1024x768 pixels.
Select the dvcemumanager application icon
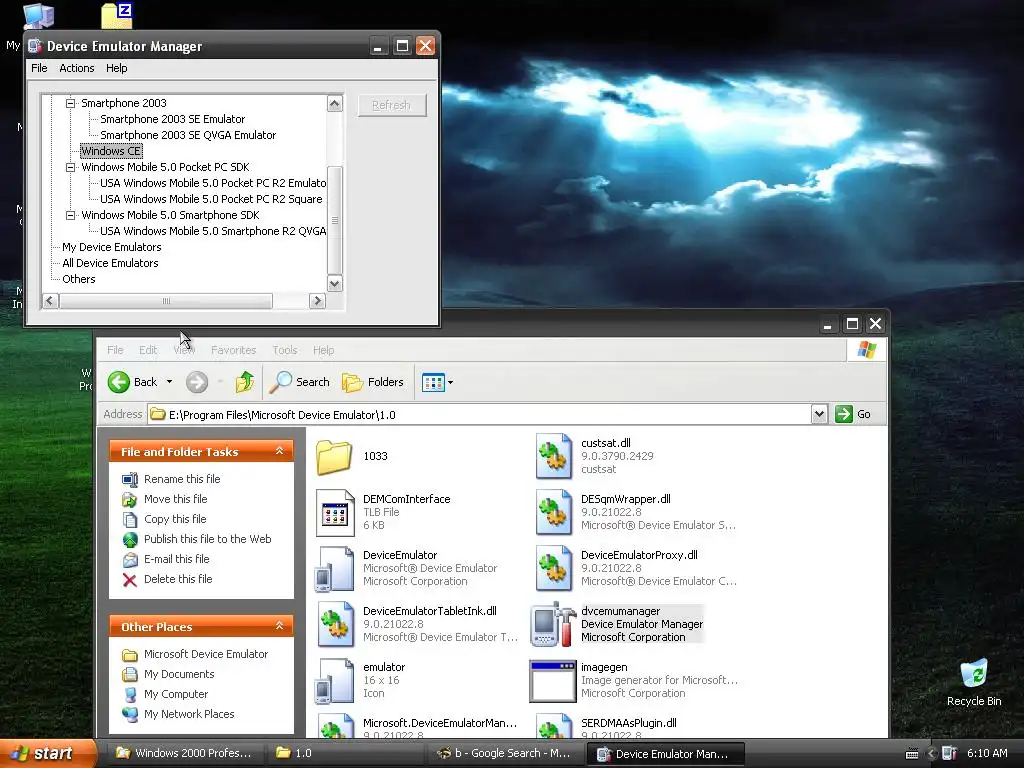[553, 624]
